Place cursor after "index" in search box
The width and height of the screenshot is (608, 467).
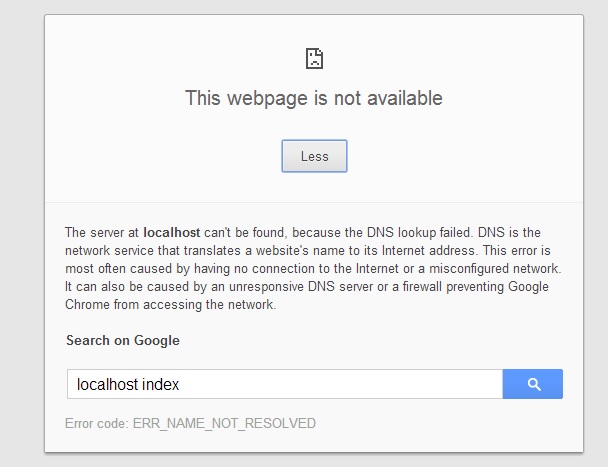(181, 384)
